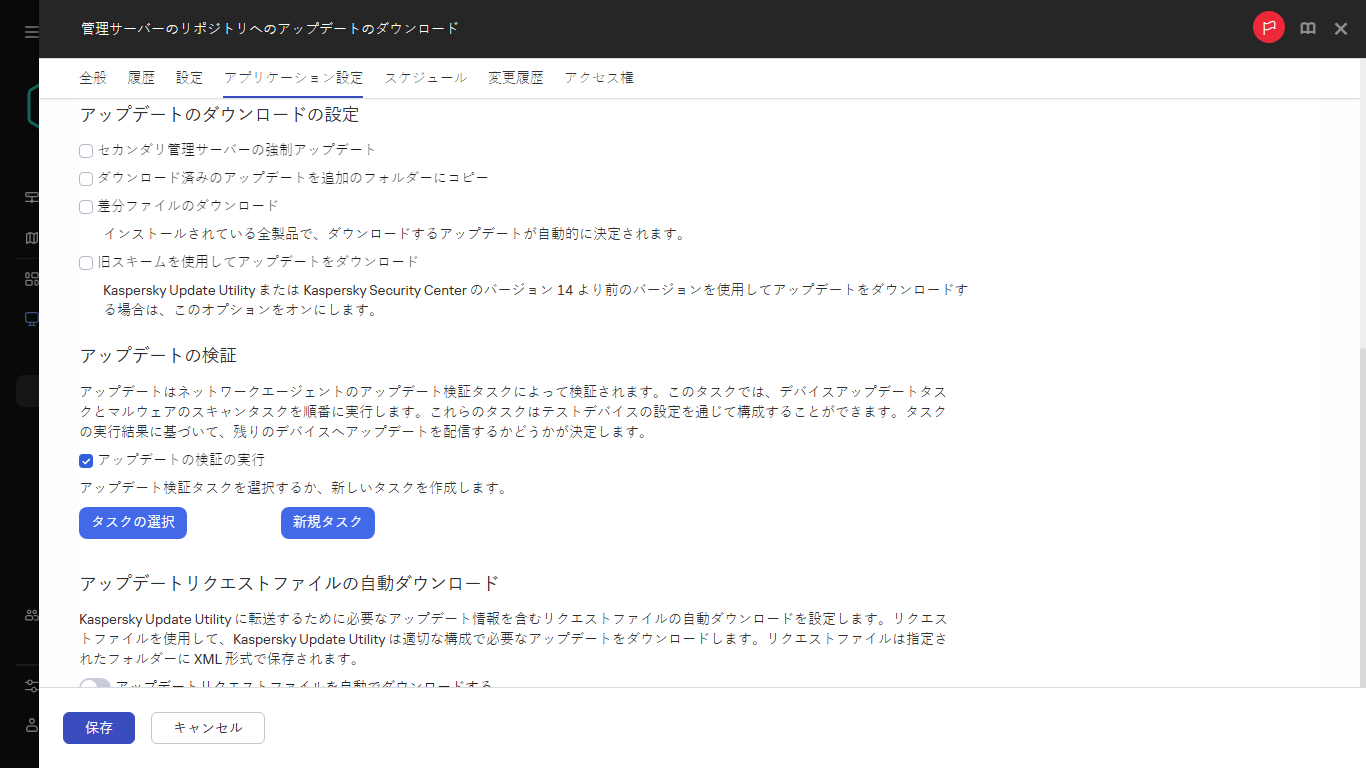Open the アクセス権 tab
The width and height of the screenshot is (1366, 768).
click(598, 77)
